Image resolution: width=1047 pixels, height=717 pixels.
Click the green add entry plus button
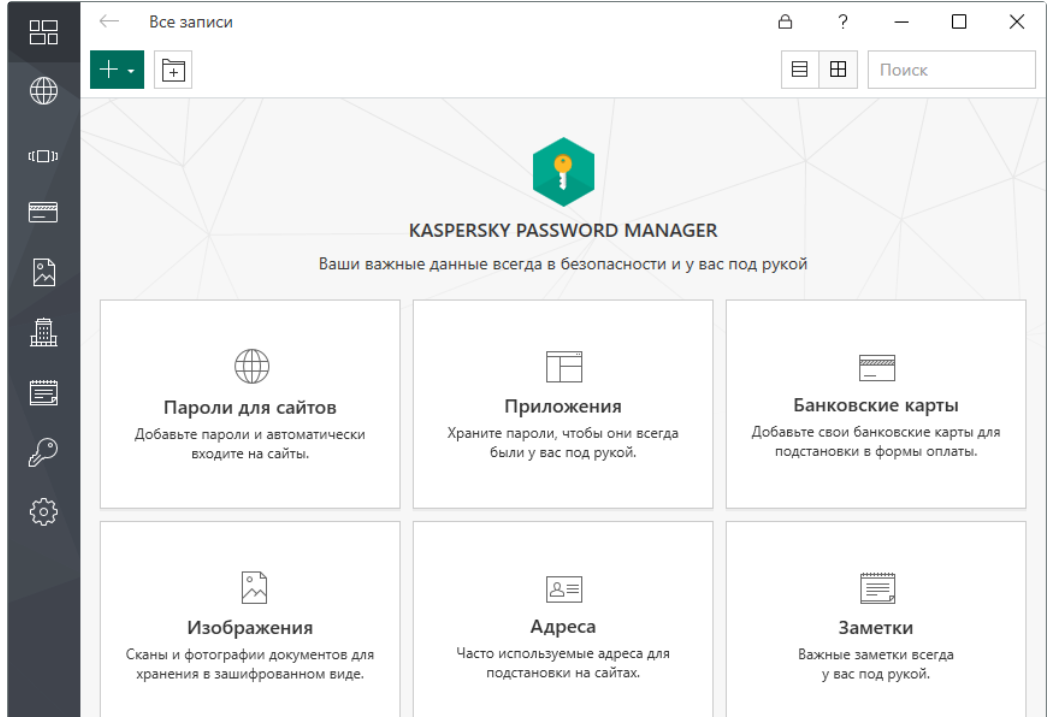click(117, 69)
